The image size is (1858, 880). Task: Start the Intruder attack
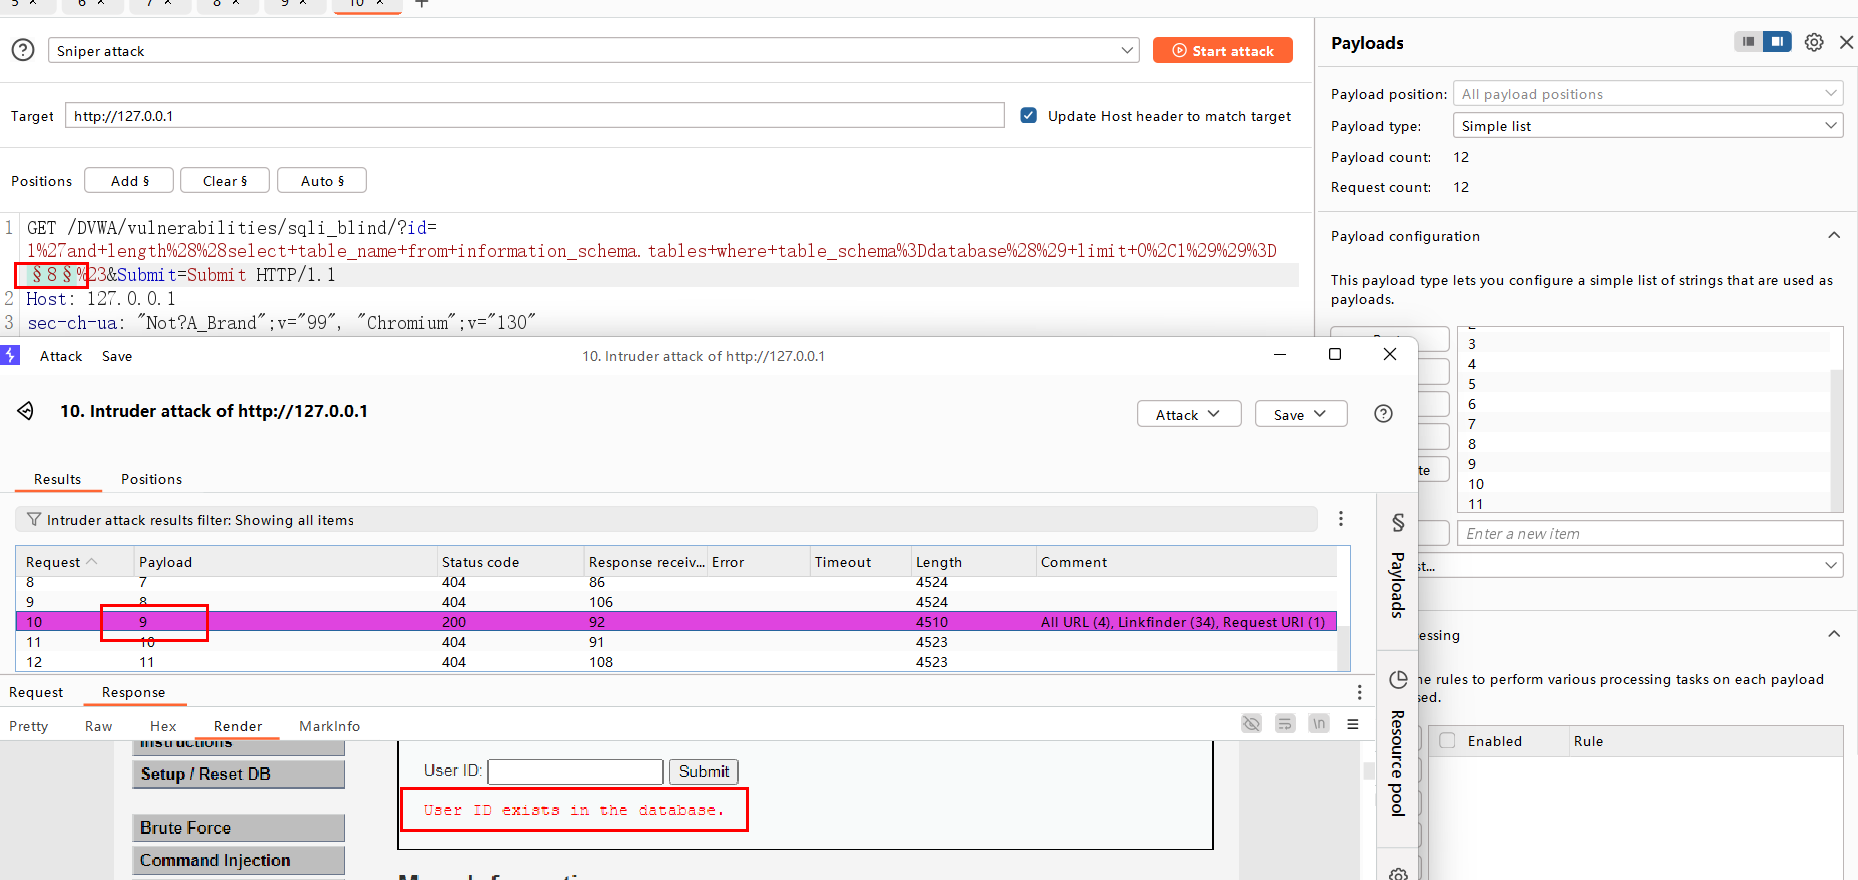pos(1222,50)
